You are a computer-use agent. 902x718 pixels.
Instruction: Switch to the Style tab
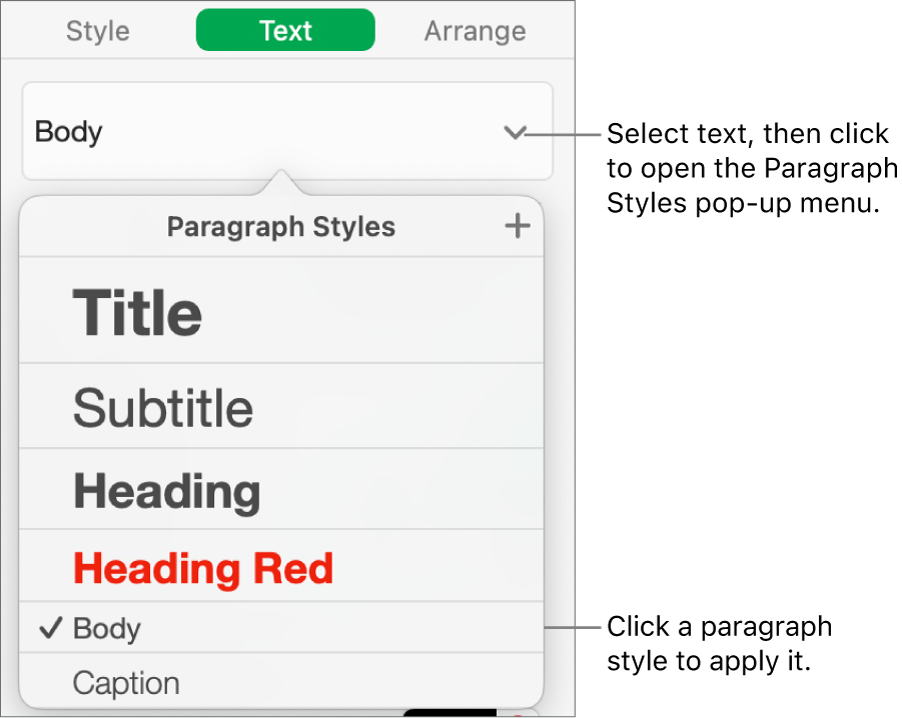pyautogui.click(x=99, y=31)
